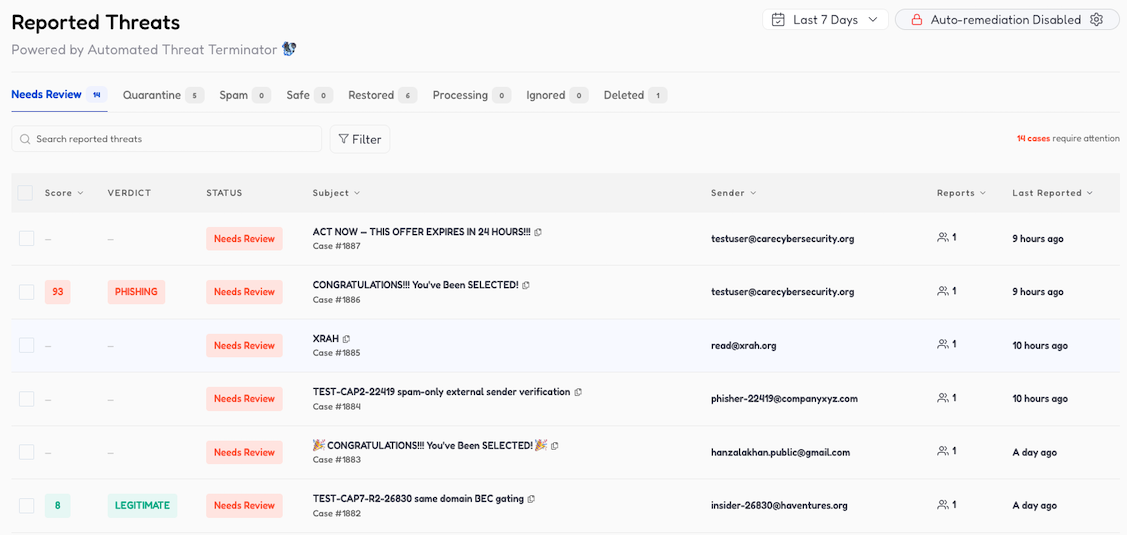
Task: Click the STATUS column header
Action: point(224,193)
